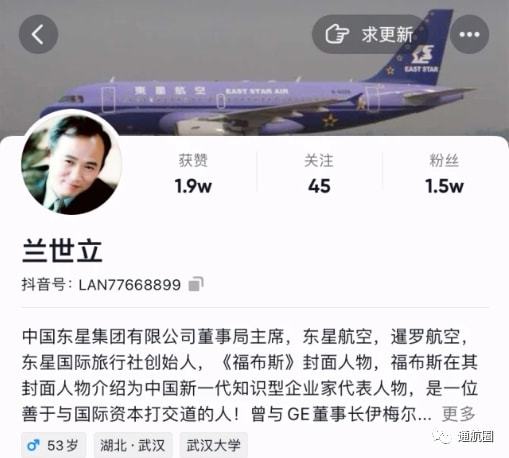Open the 关注 45 following list

(319, 174)
